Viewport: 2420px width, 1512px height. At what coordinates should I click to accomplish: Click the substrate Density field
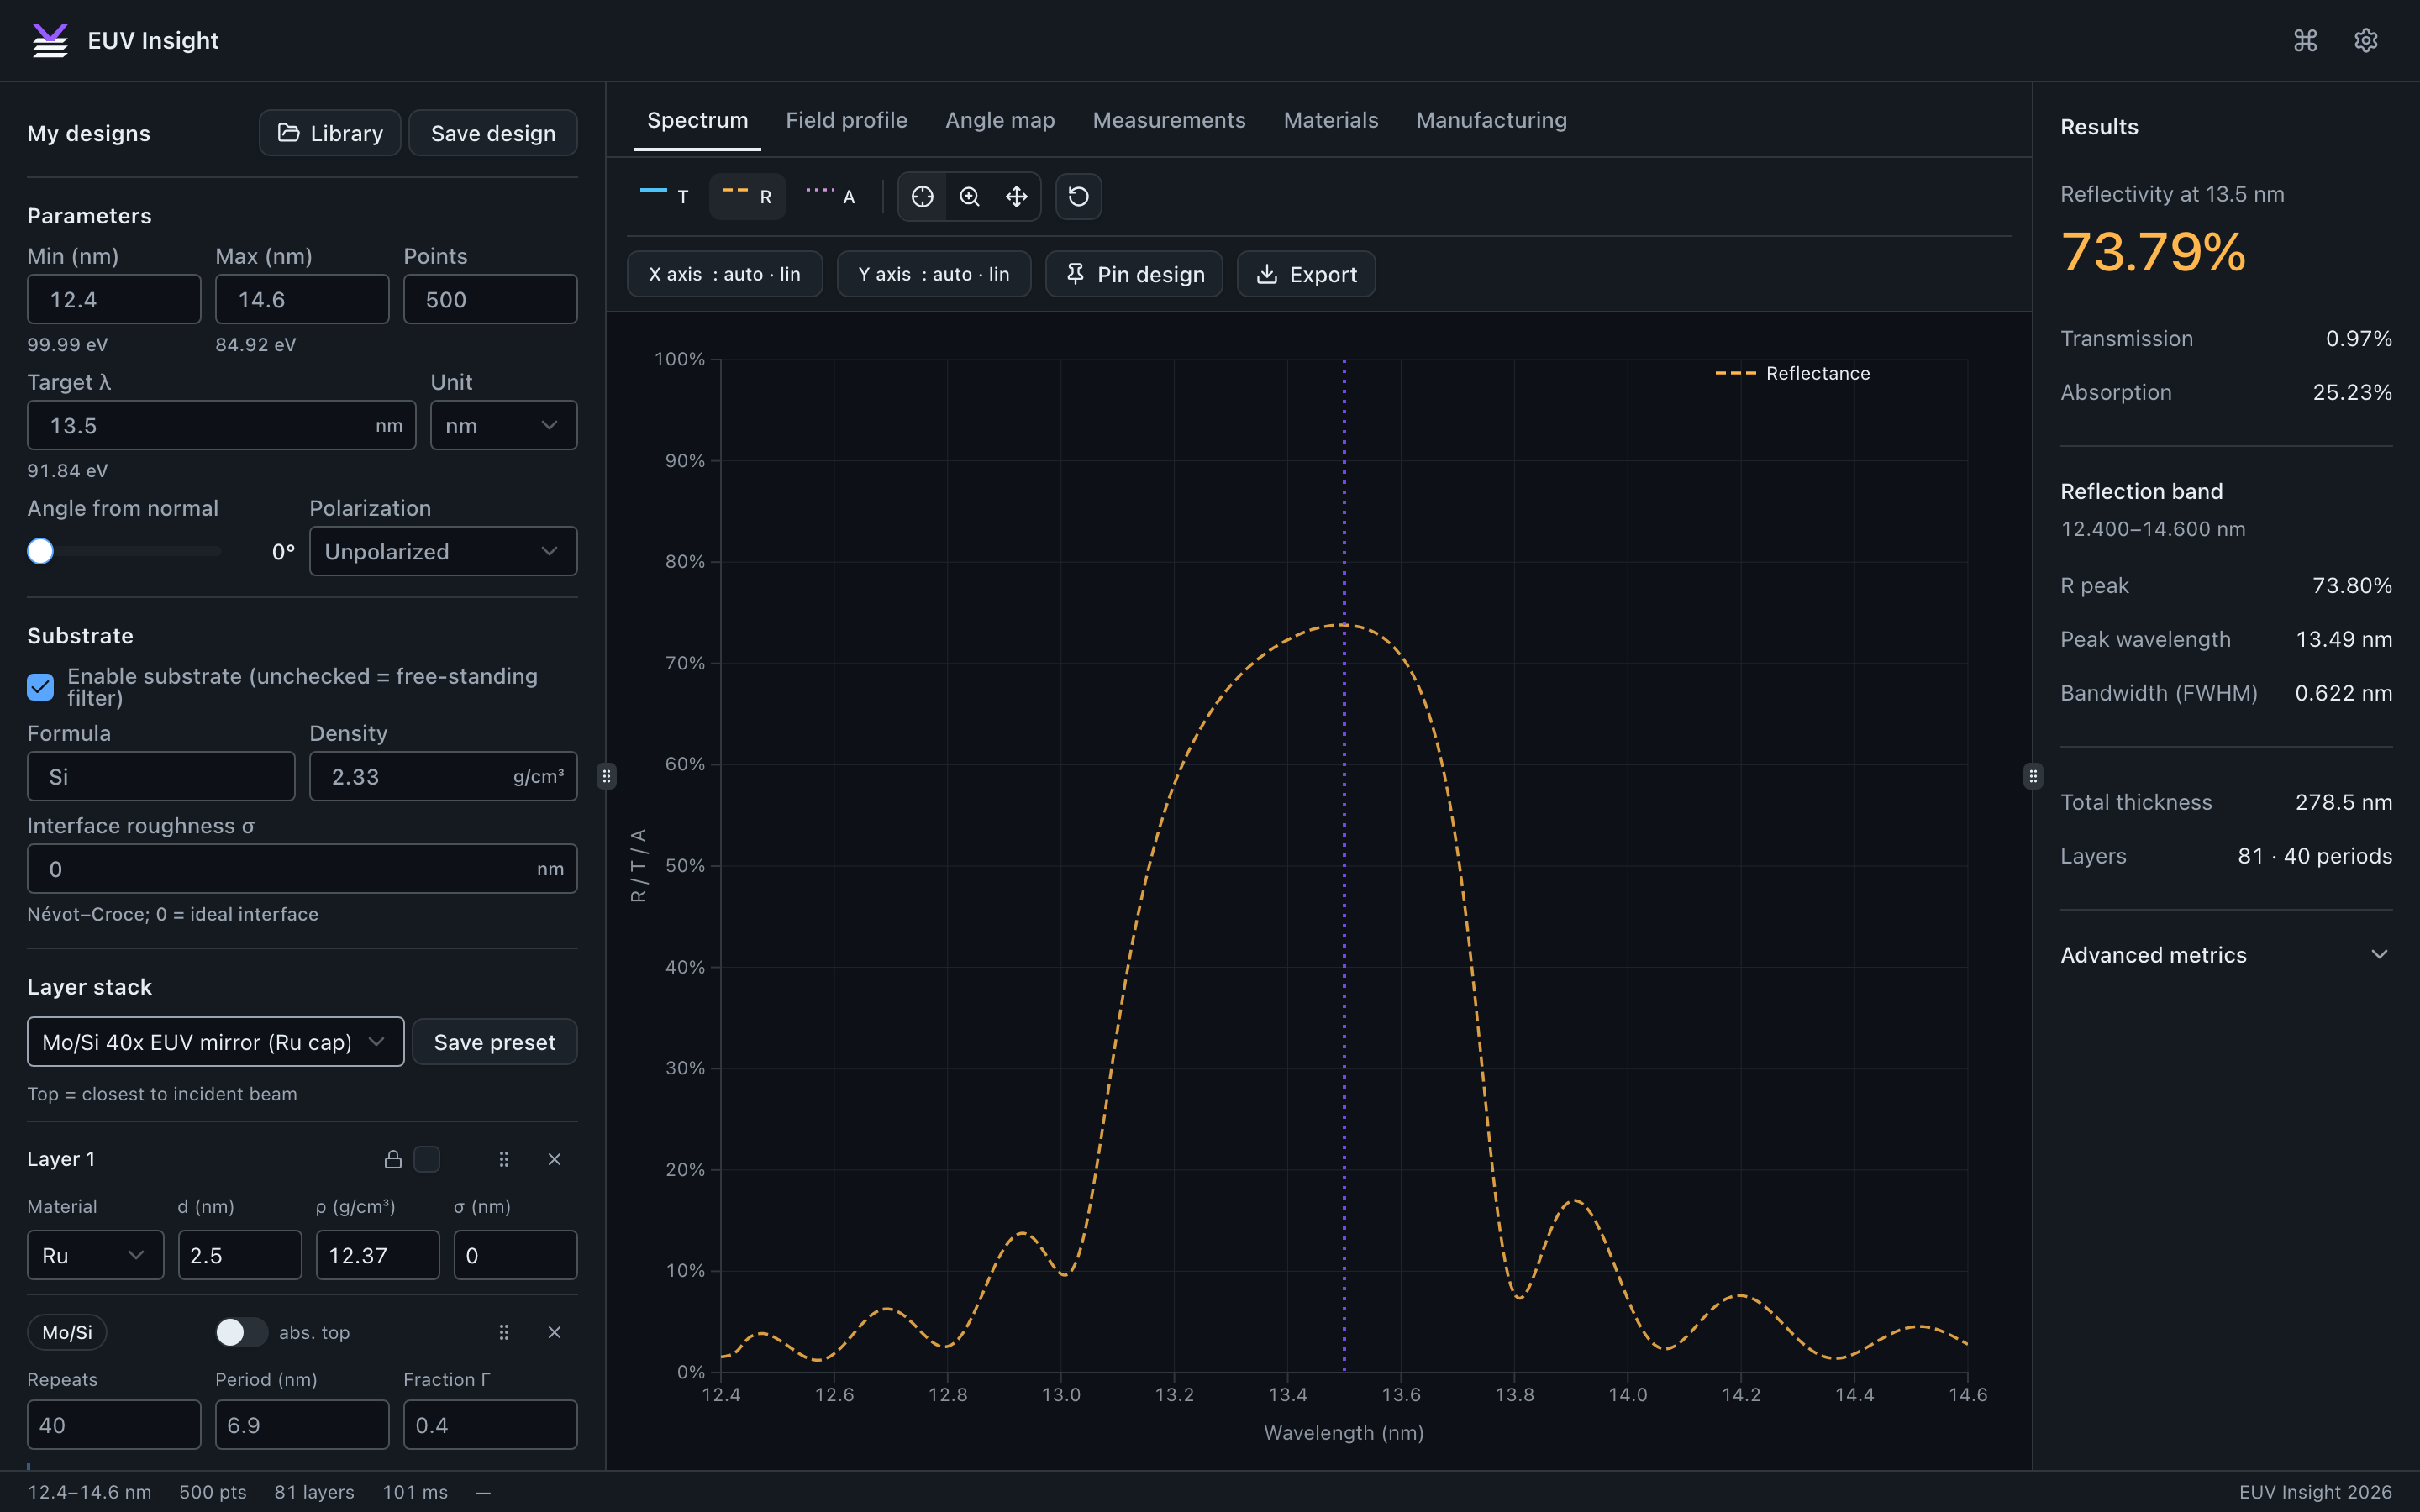click(x=443, y=776)
